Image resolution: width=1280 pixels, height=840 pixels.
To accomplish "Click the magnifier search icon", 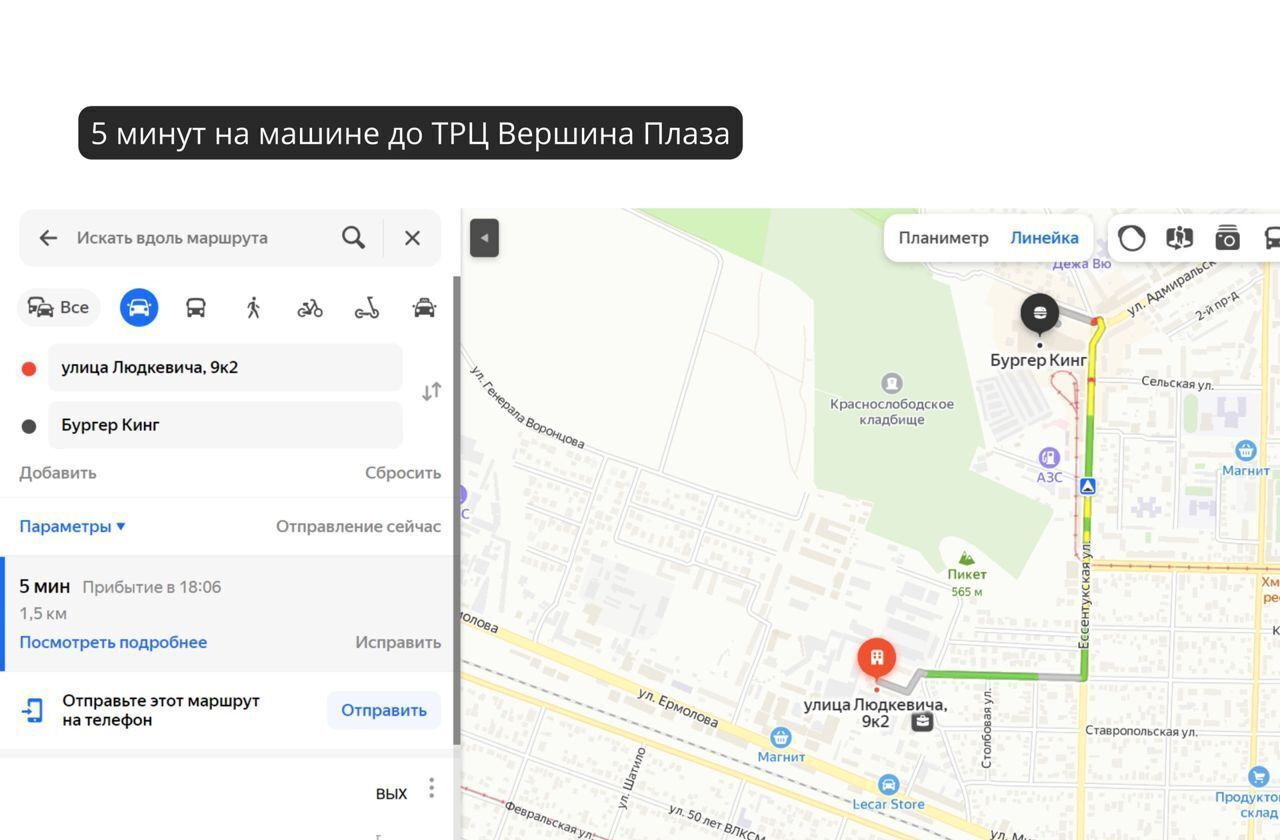I will pyautogui.click(x=353, y=238).
